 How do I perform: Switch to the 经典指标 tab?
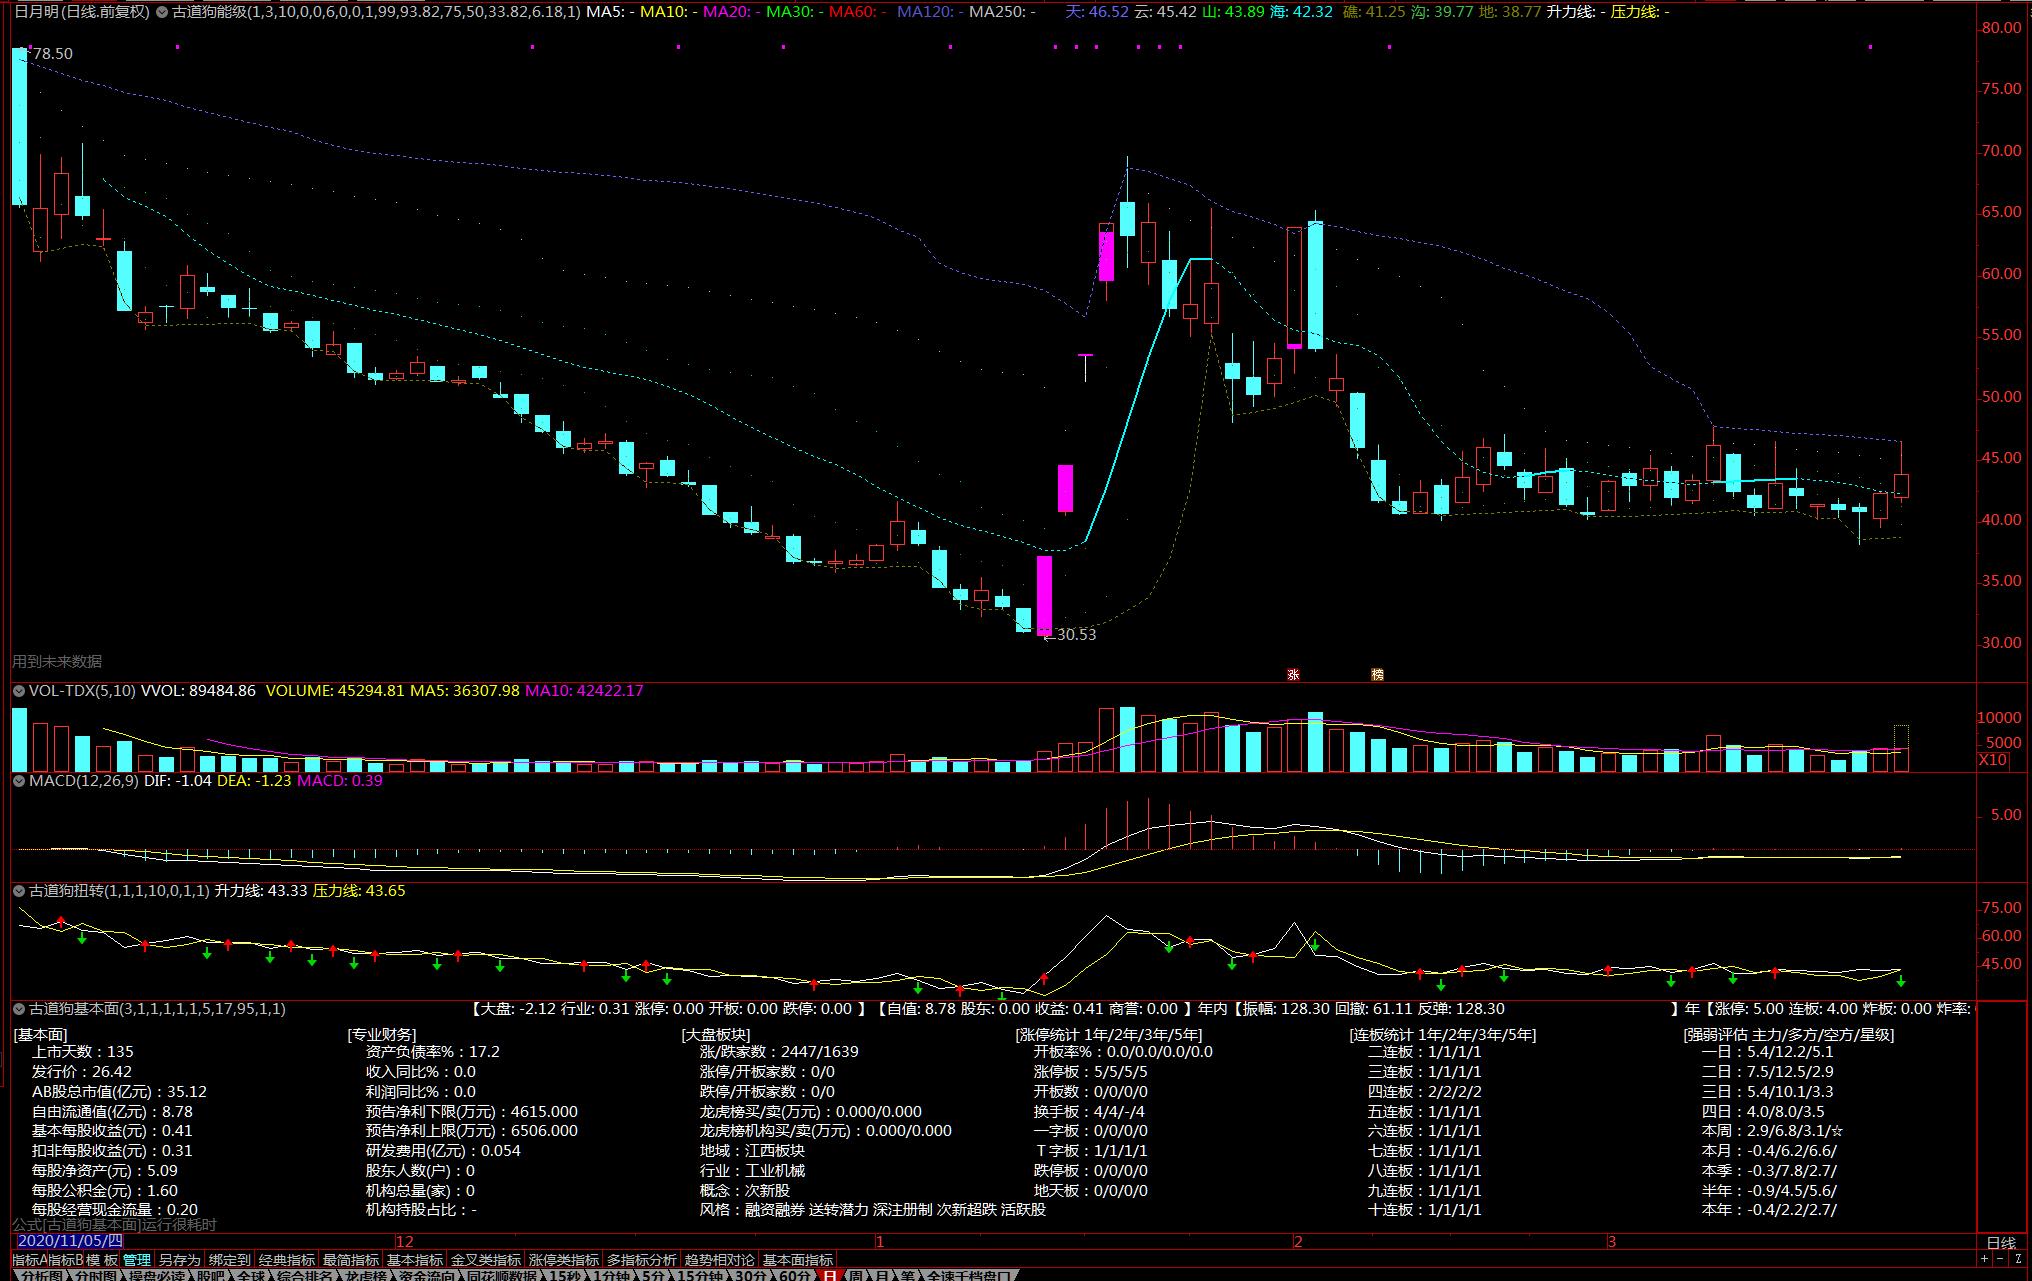pos(287,1260)
